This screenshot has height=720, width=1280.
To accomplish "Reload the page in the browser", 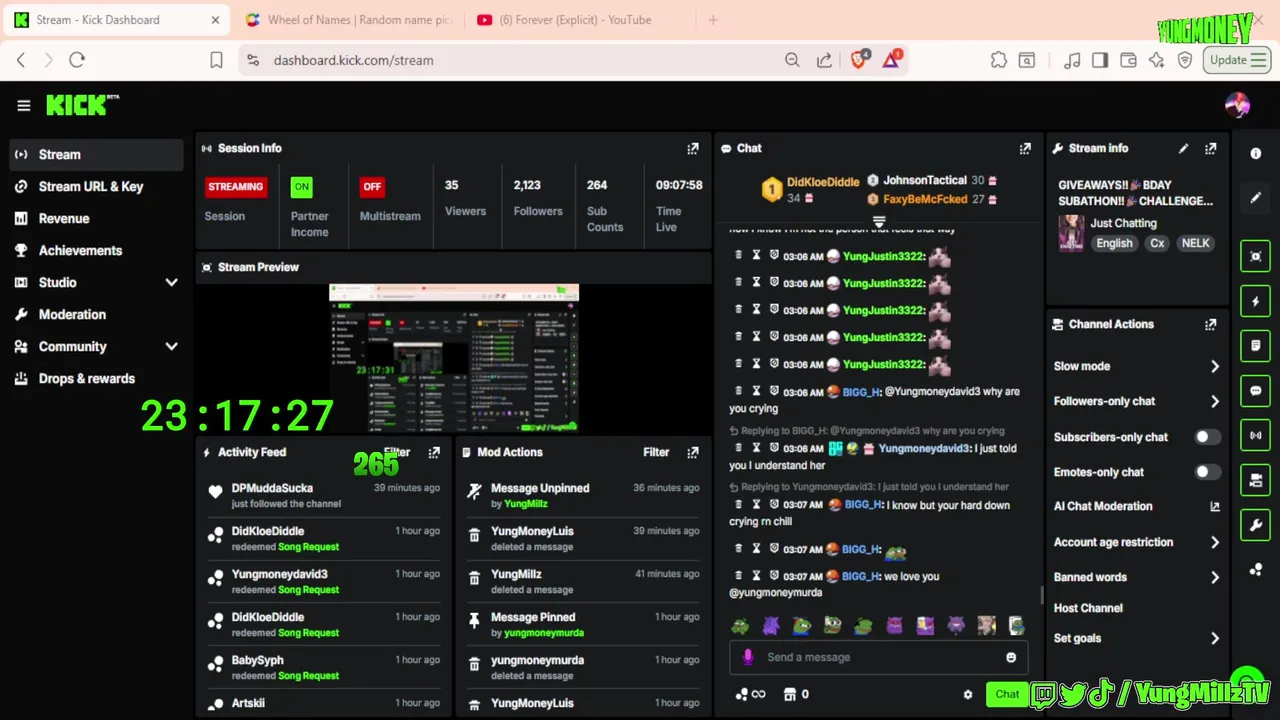I will tap(77, 60).
